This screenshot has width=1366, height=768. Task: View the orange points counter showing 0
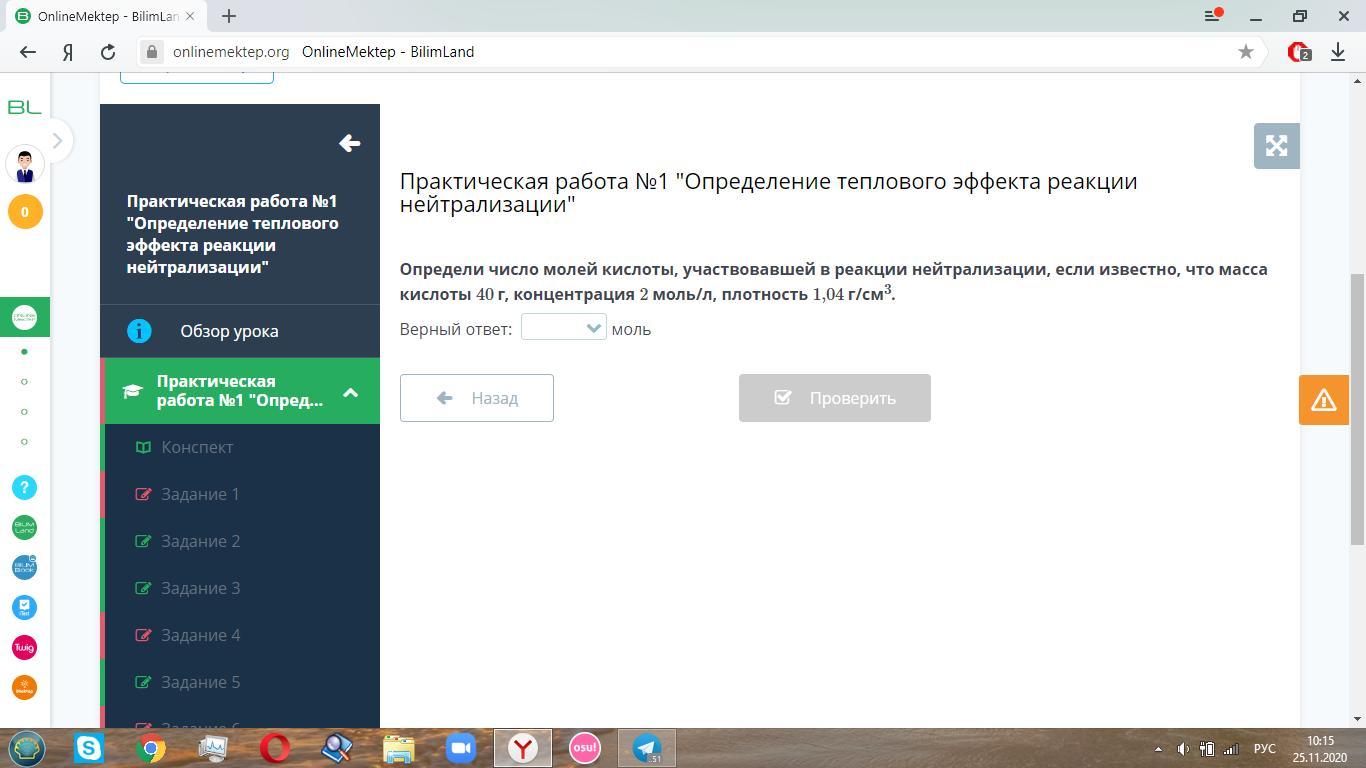tap(25, 212)
